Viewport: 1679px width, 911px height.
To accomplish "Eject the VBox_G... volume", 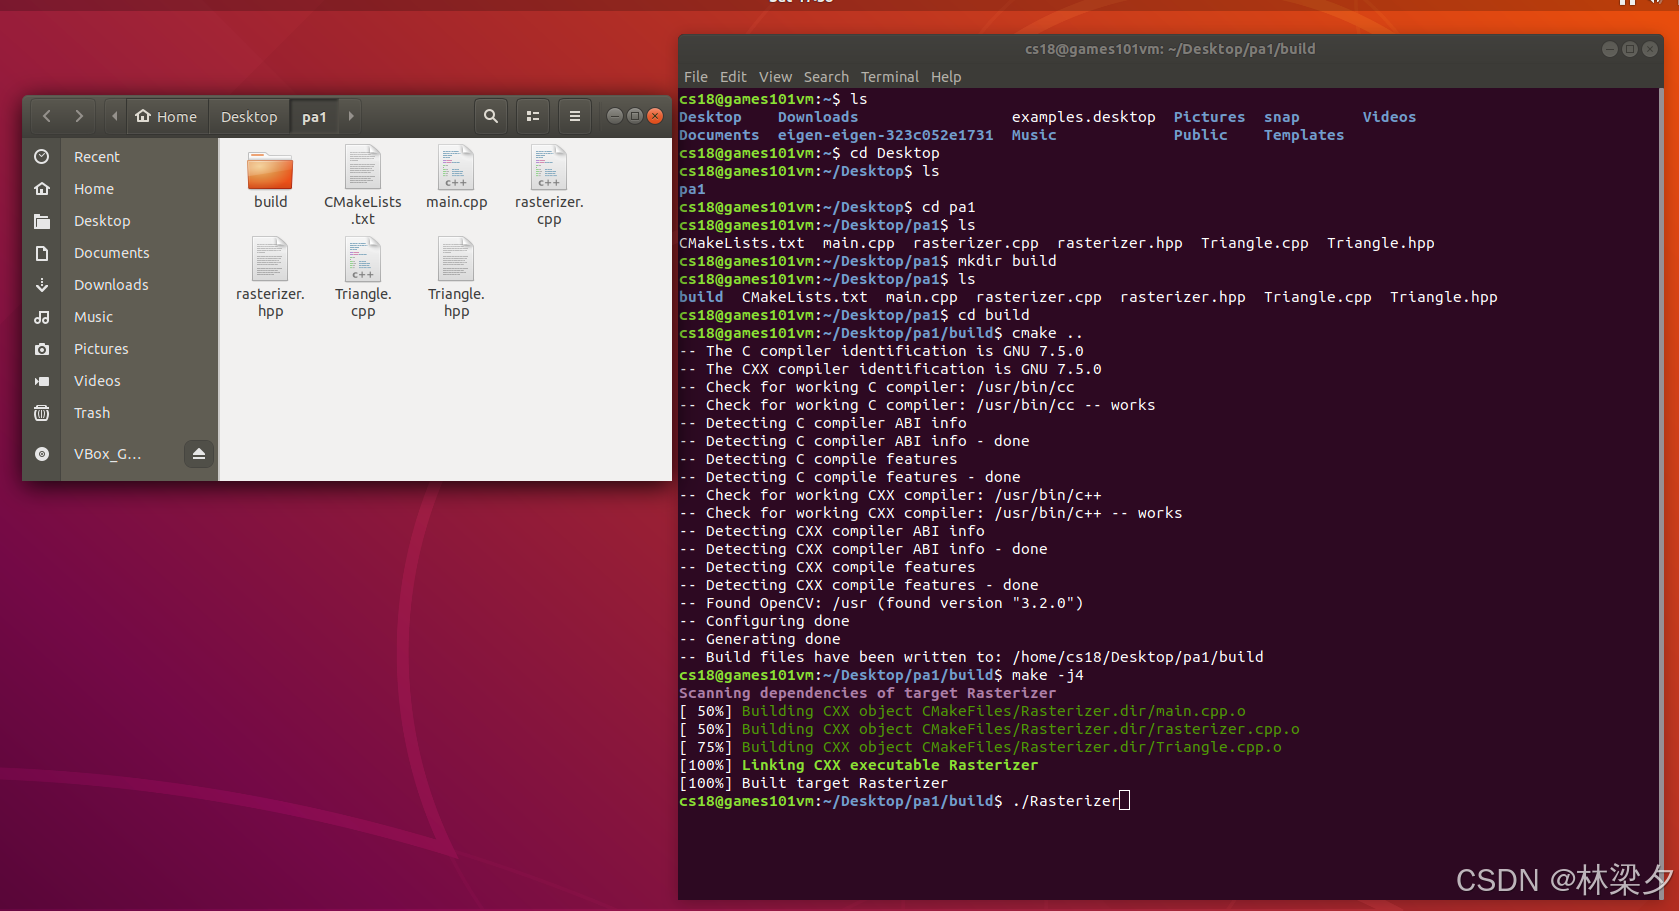I will tap(199, 454).
